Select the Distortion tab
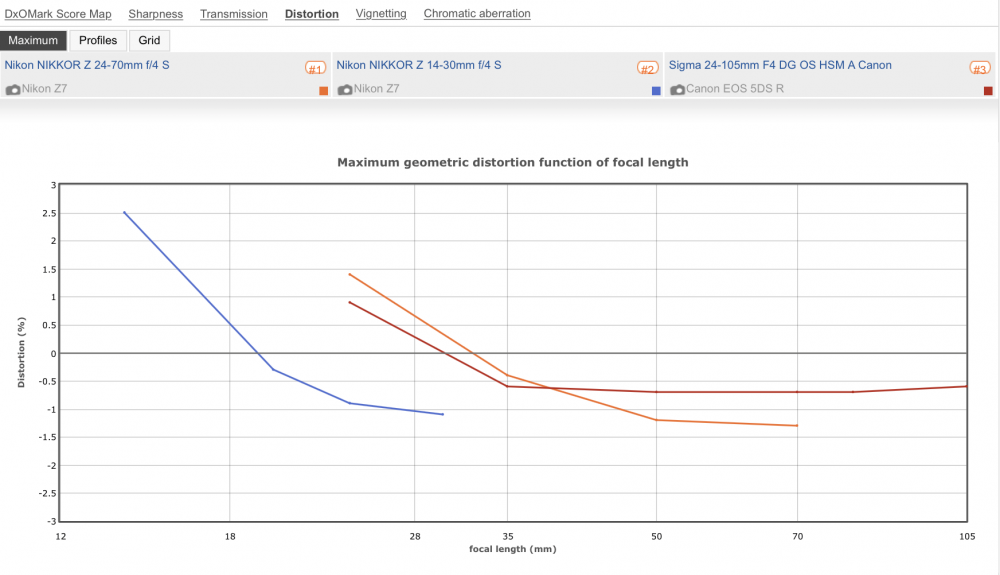The width and height of the screenshot is (1000, 575). point(312,13)
